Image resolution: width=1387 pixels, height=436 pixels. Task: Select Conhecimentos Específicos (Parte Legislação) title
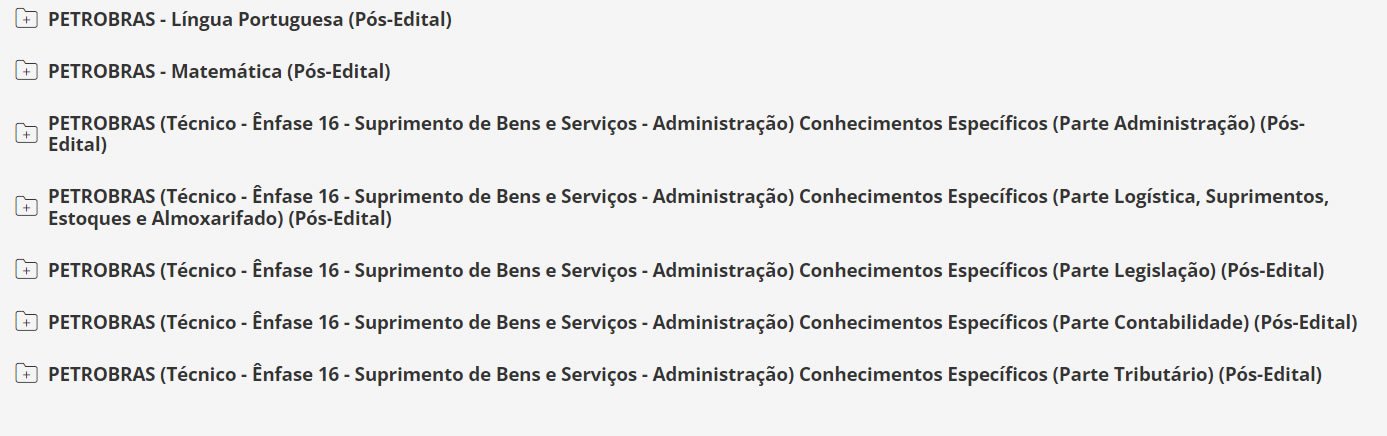685,270
